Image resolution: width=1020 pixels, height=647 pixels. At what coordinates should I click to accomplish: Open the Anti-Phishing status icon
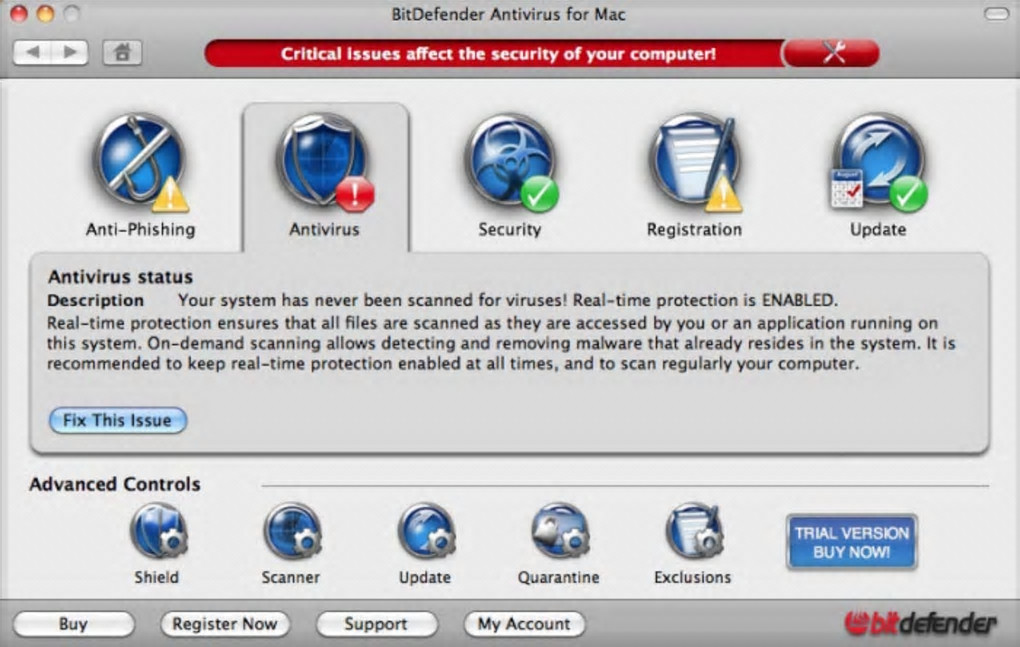[141, 163]
